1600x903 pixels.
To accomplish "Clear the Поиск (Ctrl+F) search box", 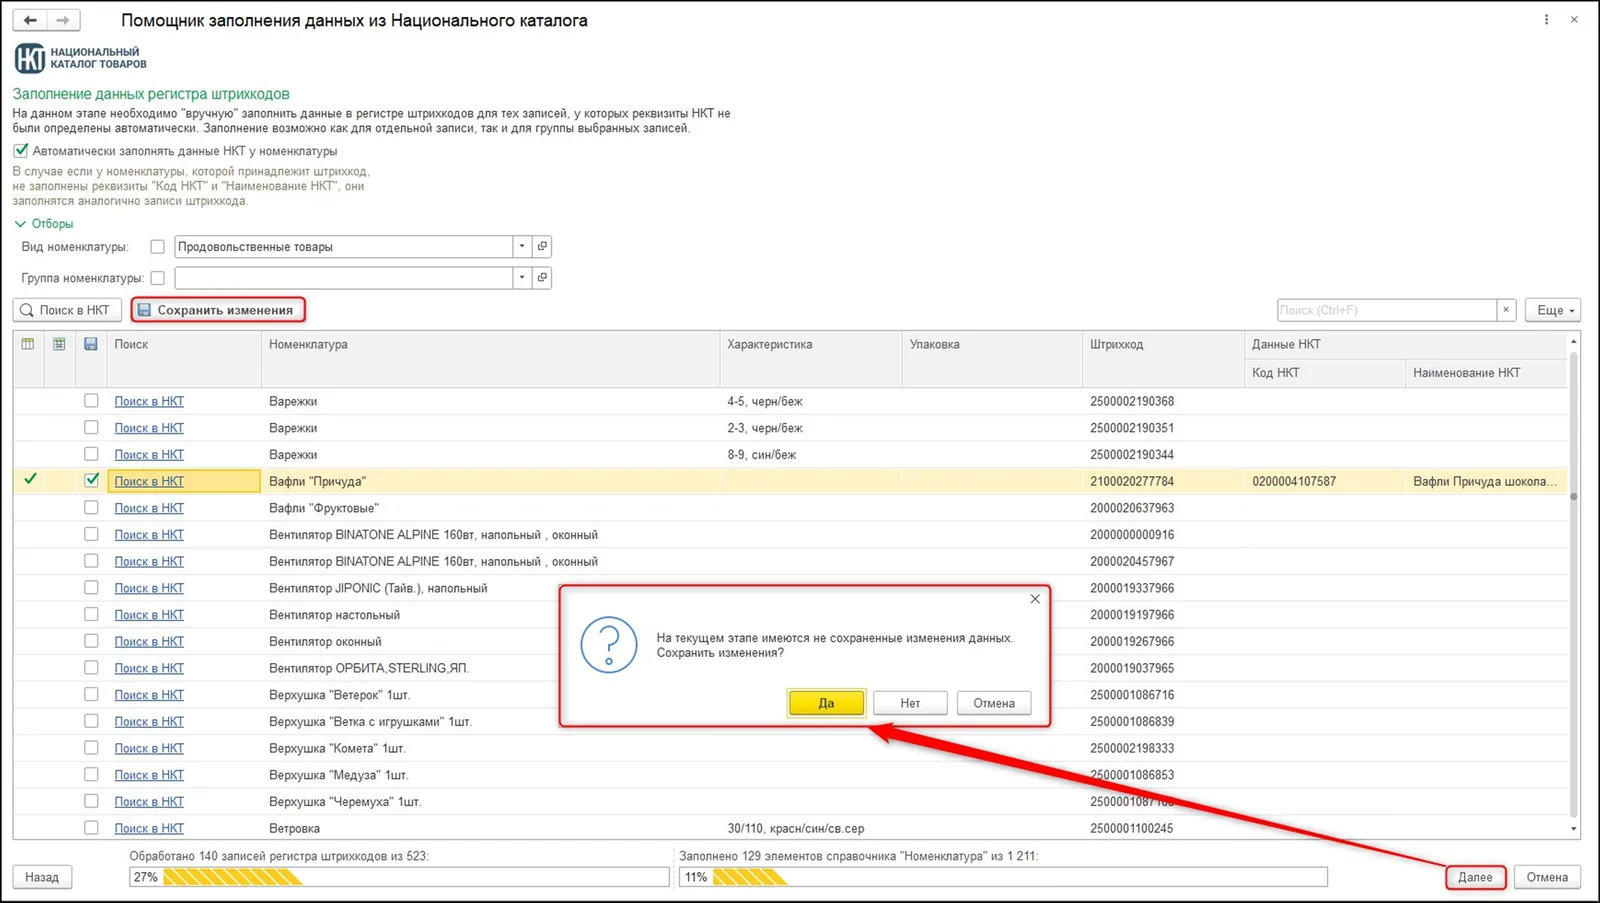I will 1506,310.
